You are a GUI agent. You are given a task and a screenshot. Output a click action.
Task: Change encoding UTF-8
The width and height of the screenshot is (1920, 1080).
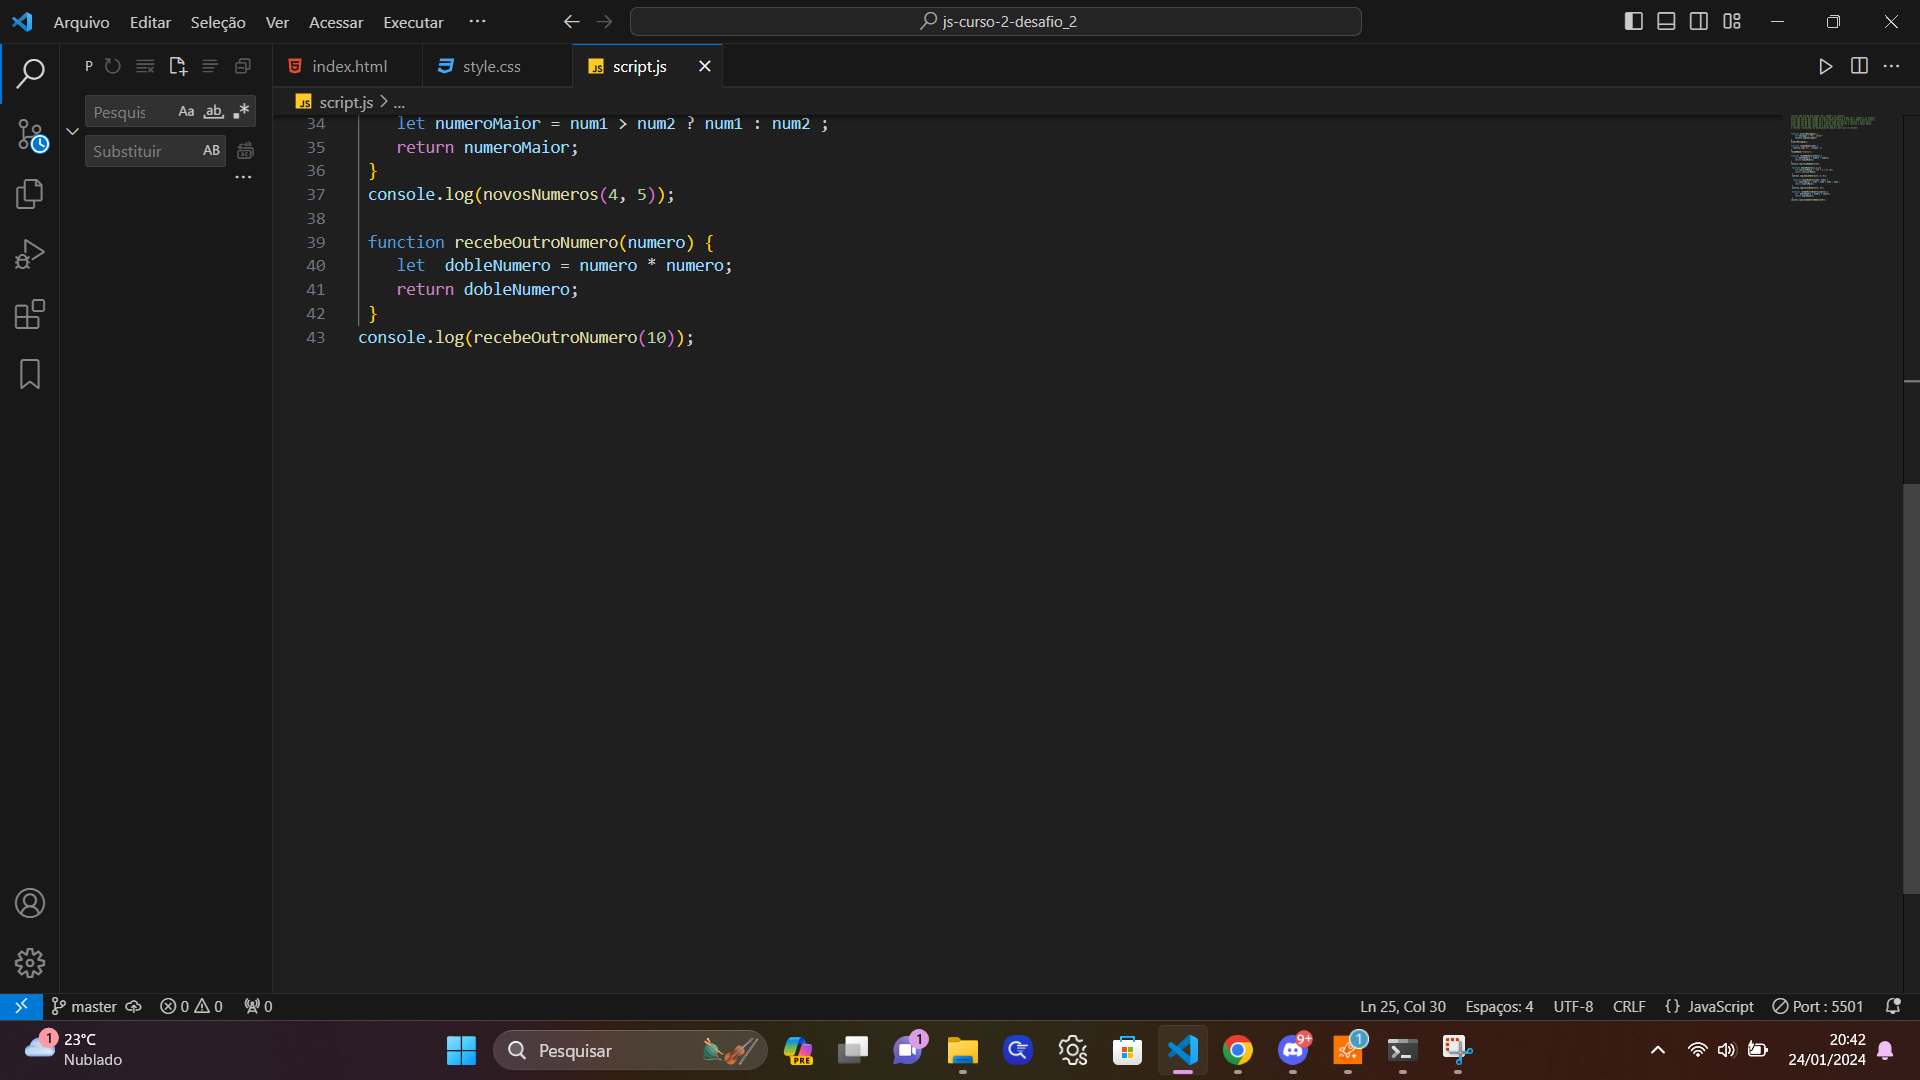1573,1006
